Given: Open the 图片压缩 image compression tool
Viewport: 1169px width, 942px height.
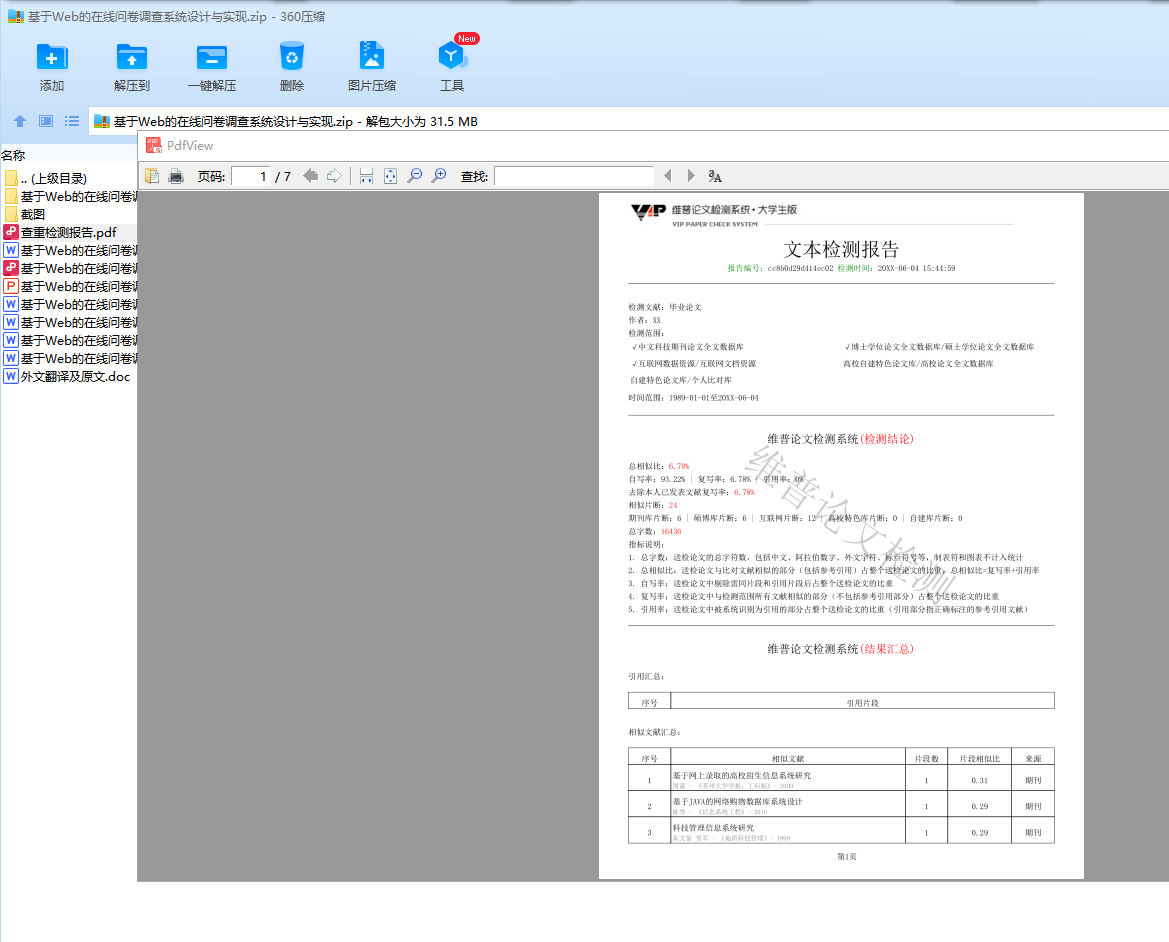Looking at the screenshot, I should click(x=371, y=66).
